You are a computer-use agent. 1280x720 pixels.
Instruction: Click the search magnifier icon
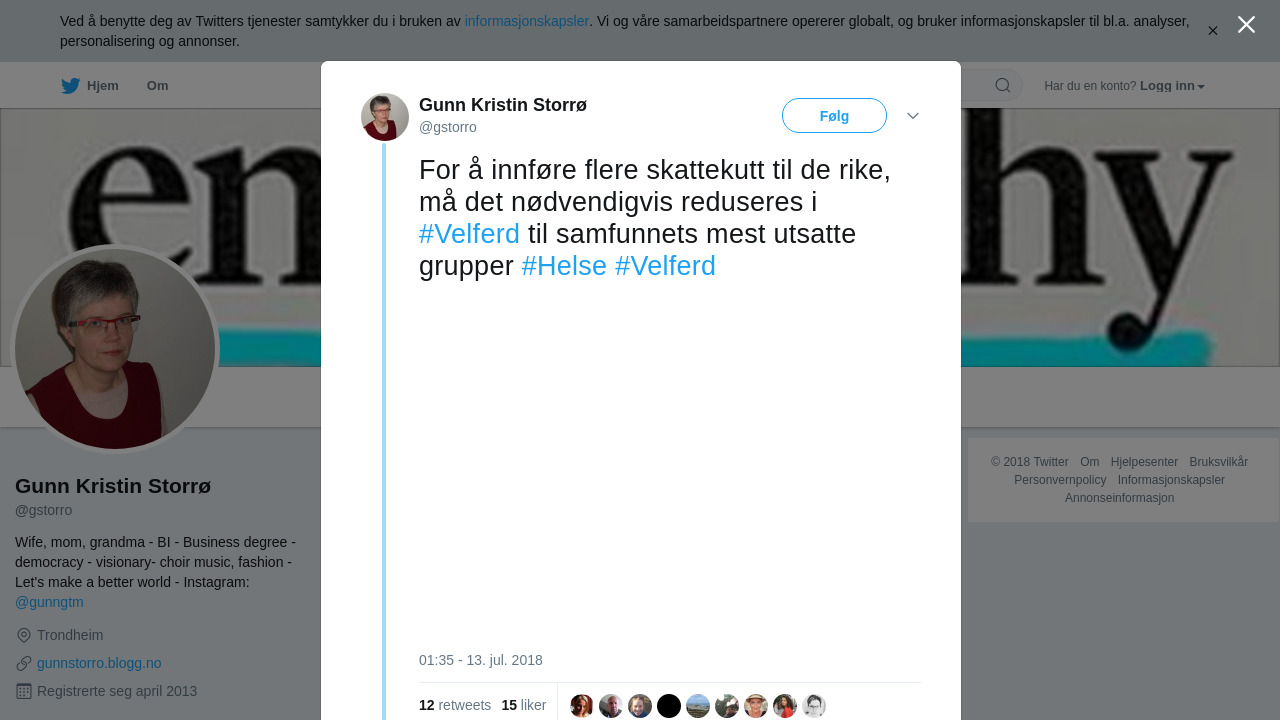(1003, 86)
